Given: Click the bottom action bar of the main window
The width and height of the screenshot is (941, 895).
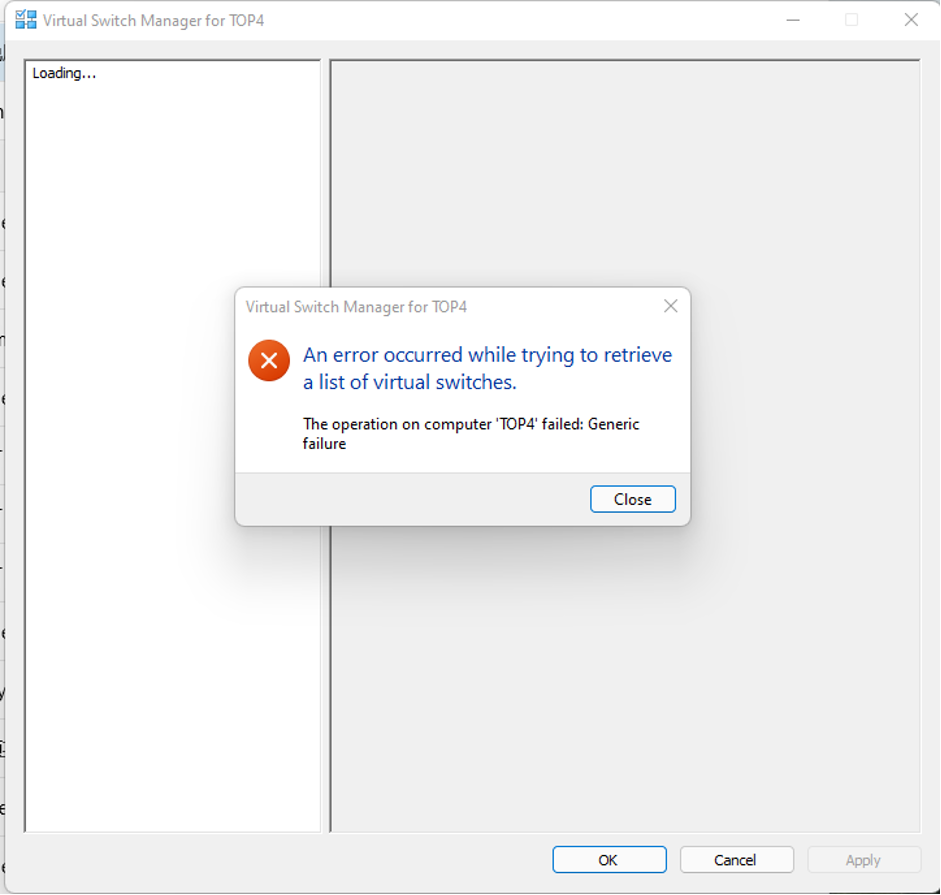Looking at the screenshot, I should (x=300, y=860).
